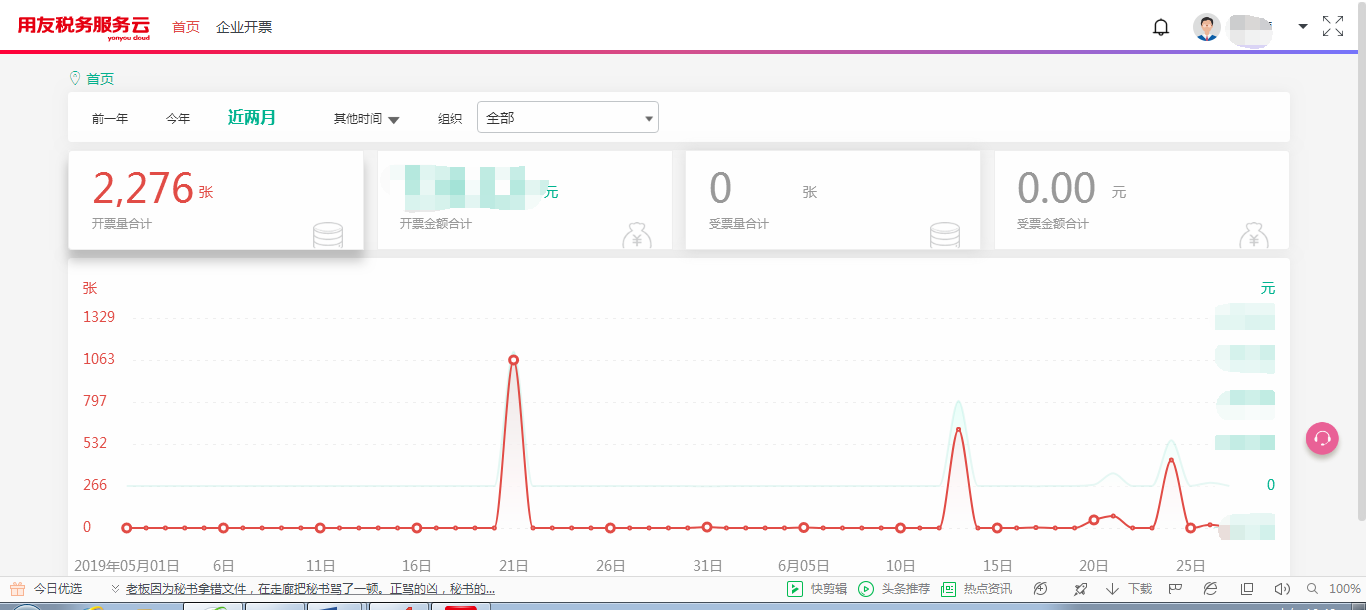1366x610 pixels.
Task: Open the 组织 combo box showing 全部
Action: tap(567, 118)
